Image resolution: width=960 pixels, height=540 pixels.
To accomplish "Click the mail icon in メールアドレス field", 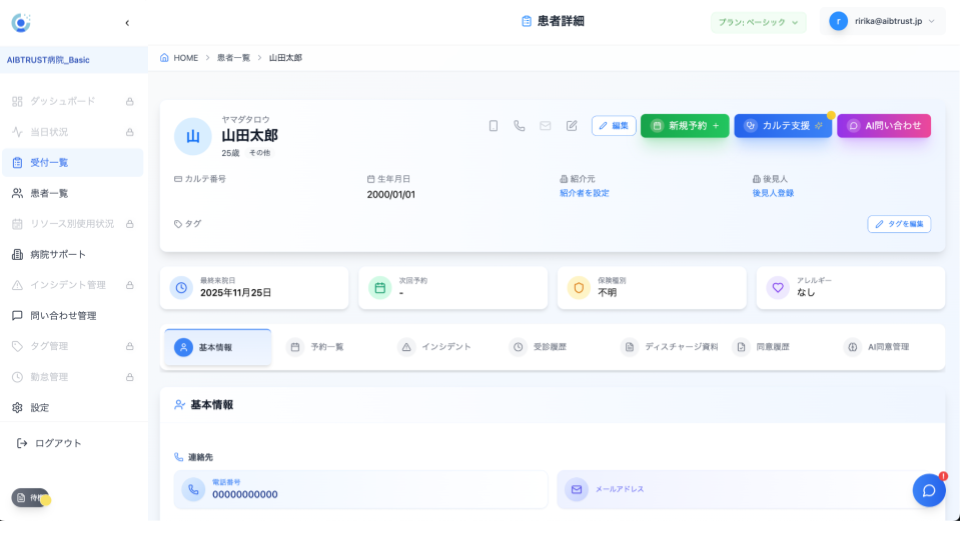I will pos(576,489).
